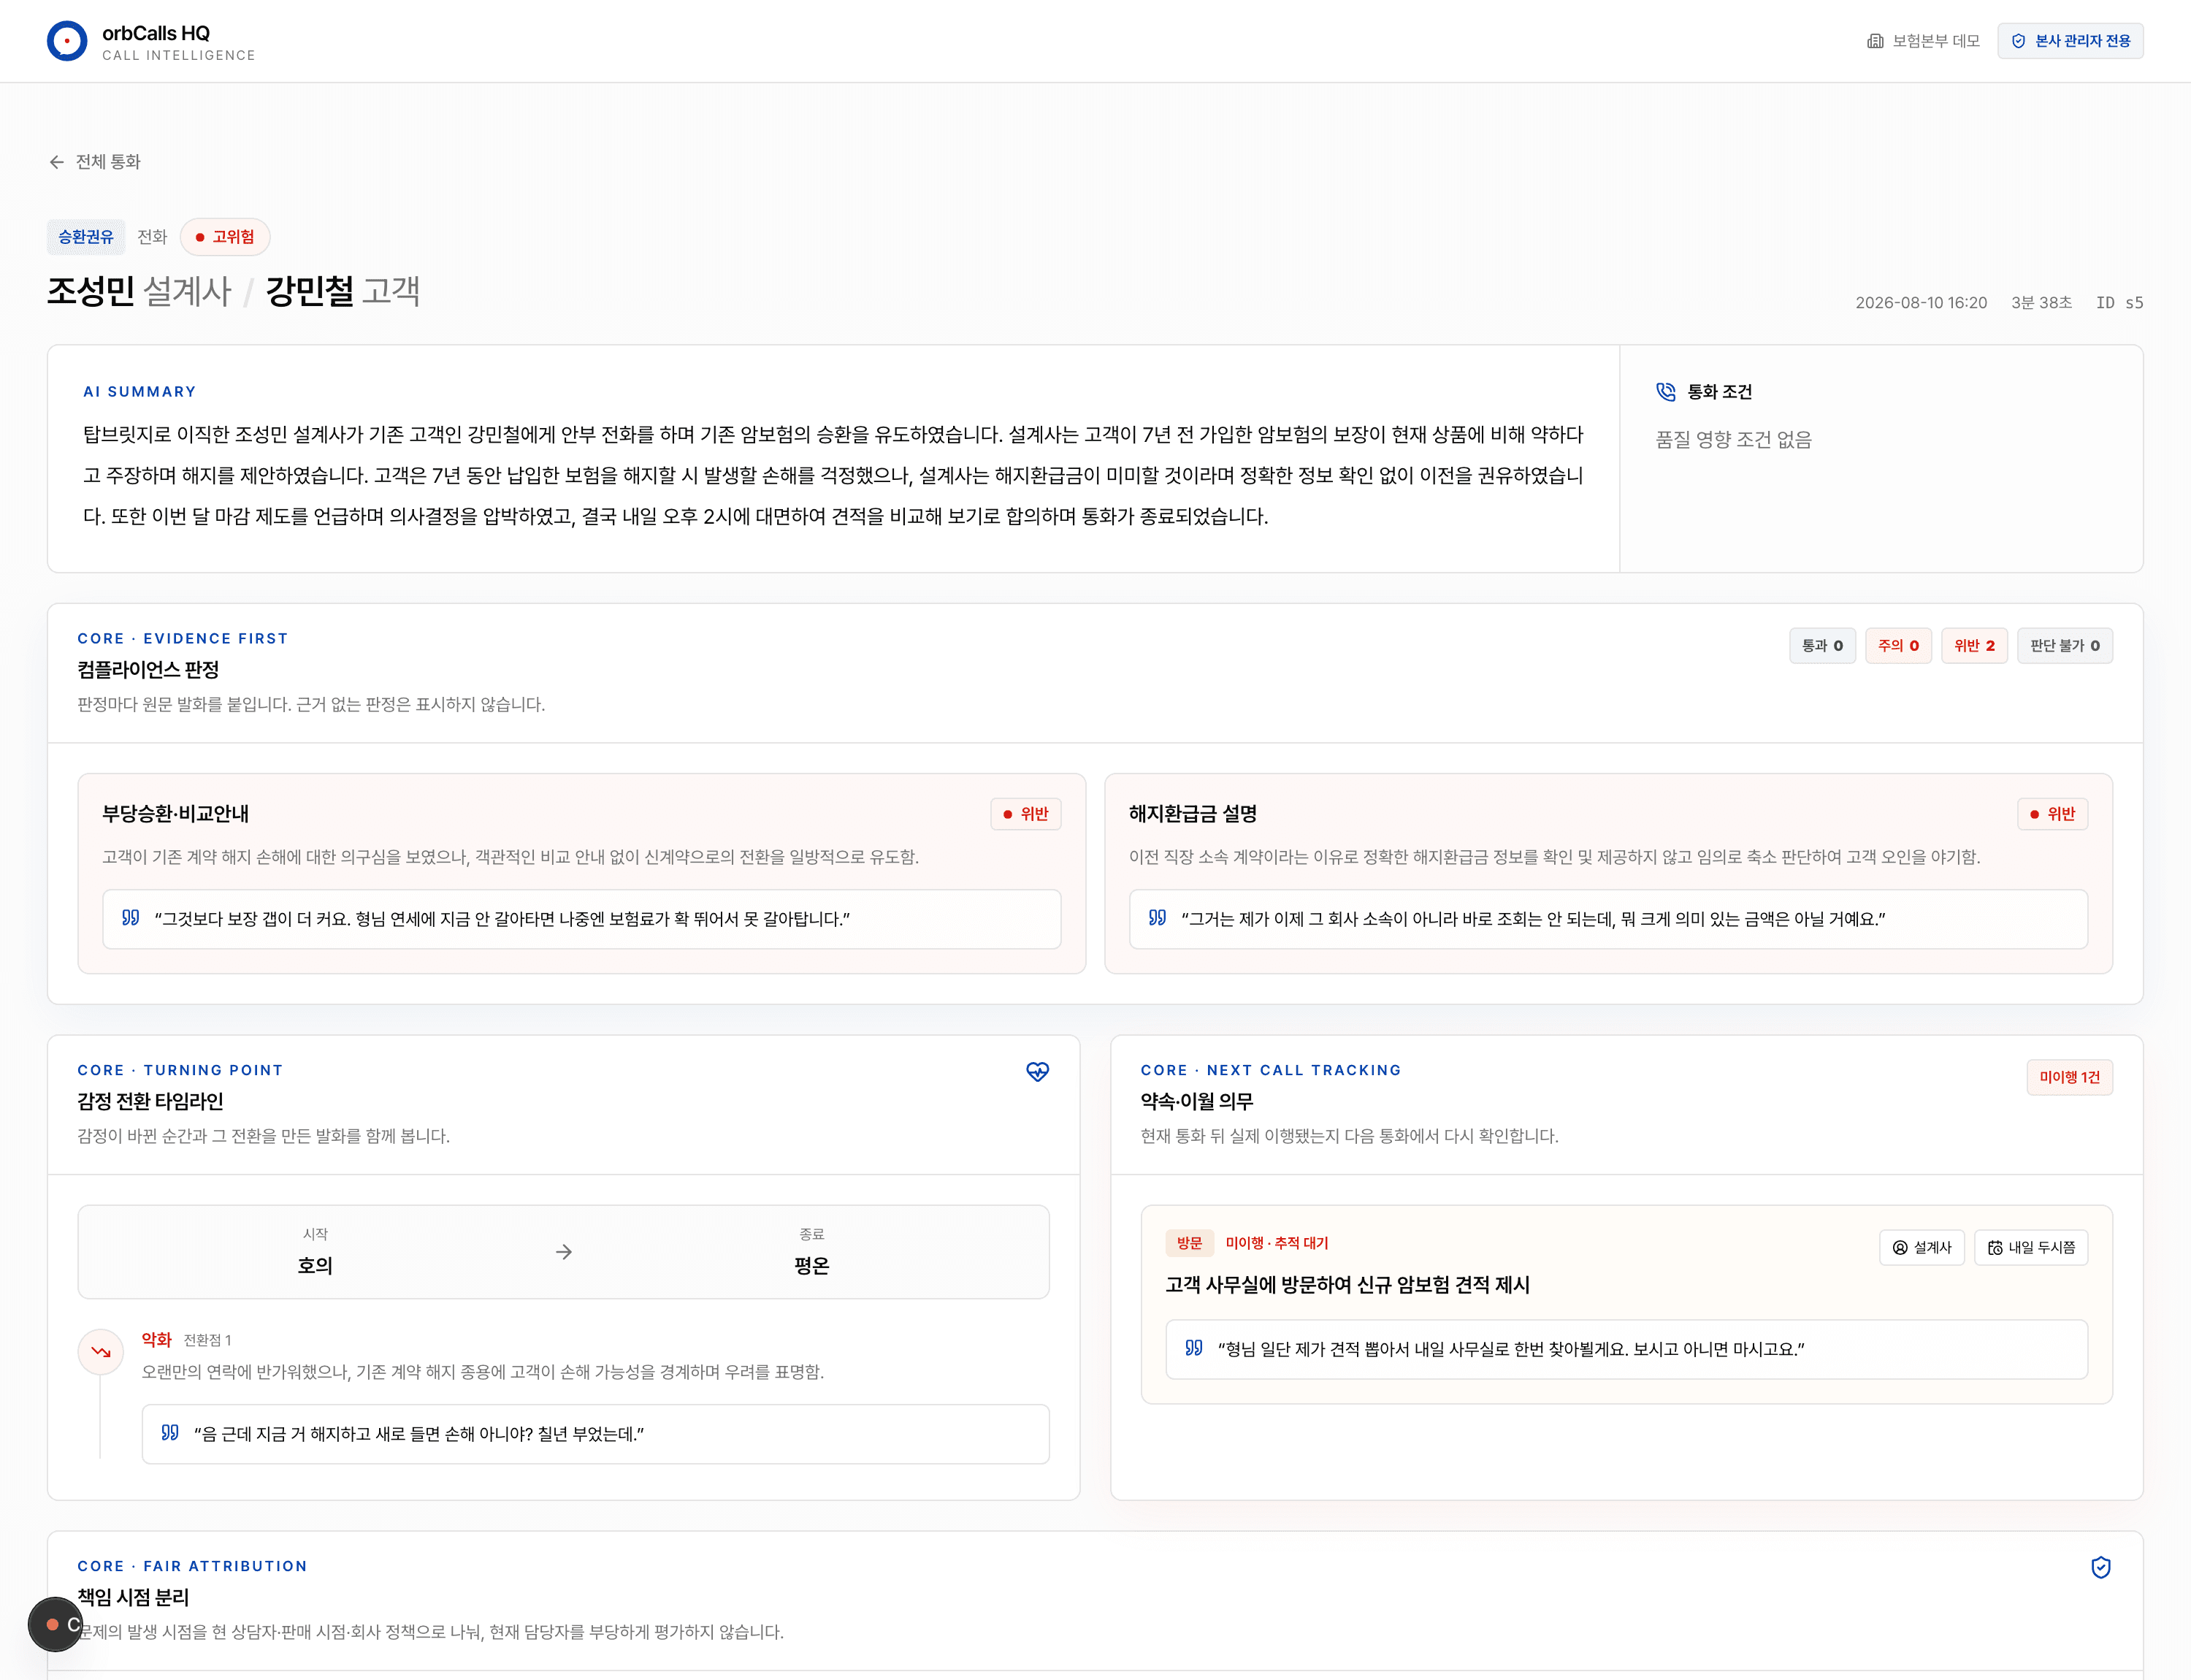This screenshot has width=2191, height=1680.
Task: Click the quote icon in the 부당승환 evidence quote
Action: click(131, 918)
